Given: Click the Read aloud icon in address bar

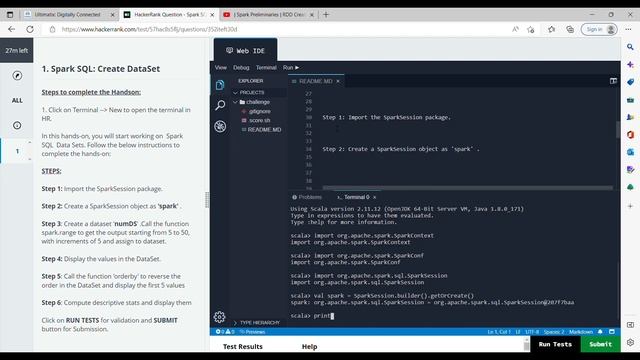Looking at the screenshot, I should coord(516,29).
